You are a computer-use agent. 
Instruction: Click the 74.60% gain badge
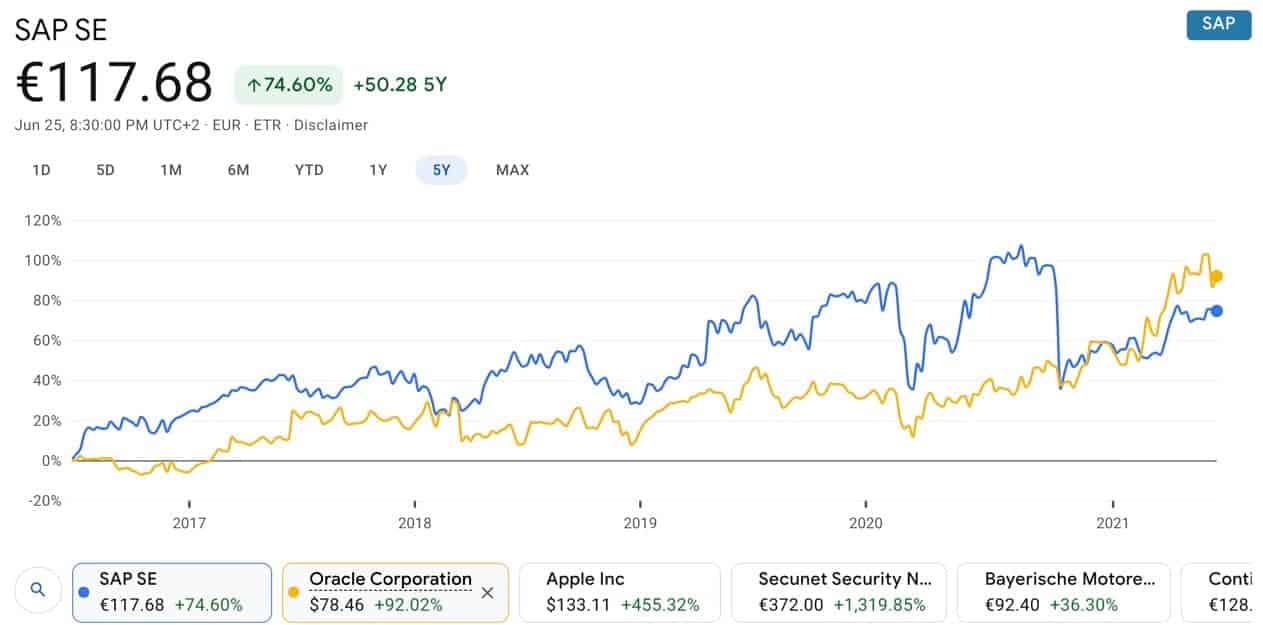[x=289, y=85]
